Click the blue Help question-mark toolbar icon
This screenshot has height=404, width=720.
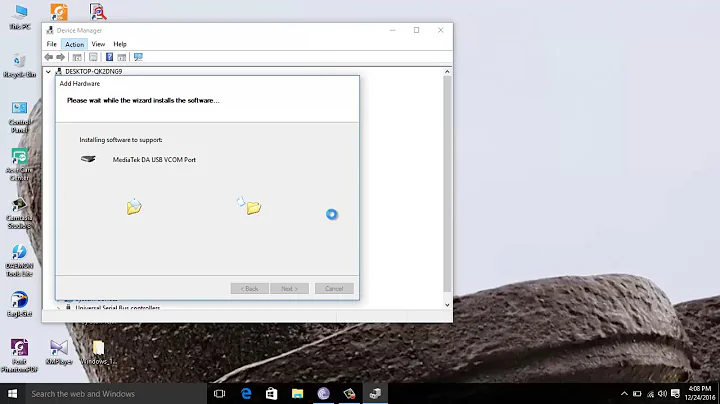pos(109,57)
